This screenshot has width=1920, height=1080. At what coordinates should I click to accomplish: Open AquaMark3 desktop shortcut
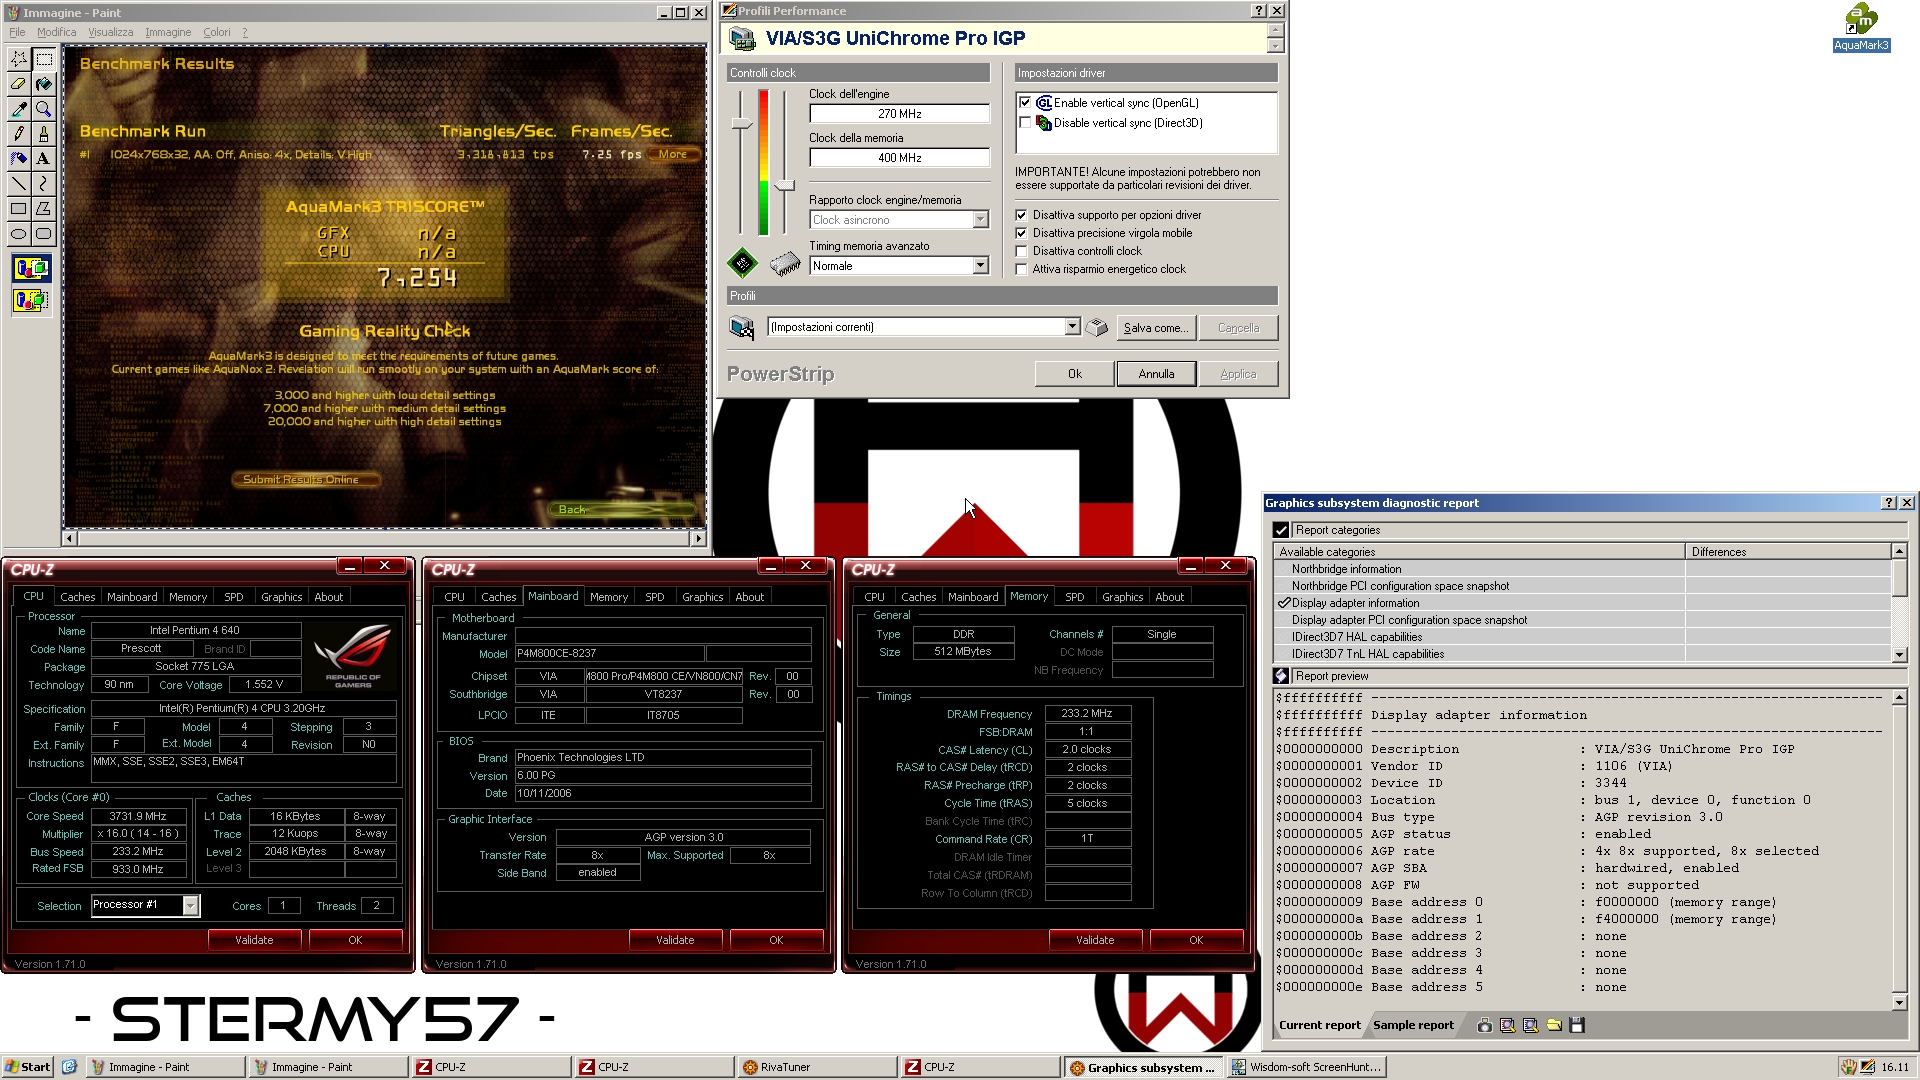[1861, 27]
